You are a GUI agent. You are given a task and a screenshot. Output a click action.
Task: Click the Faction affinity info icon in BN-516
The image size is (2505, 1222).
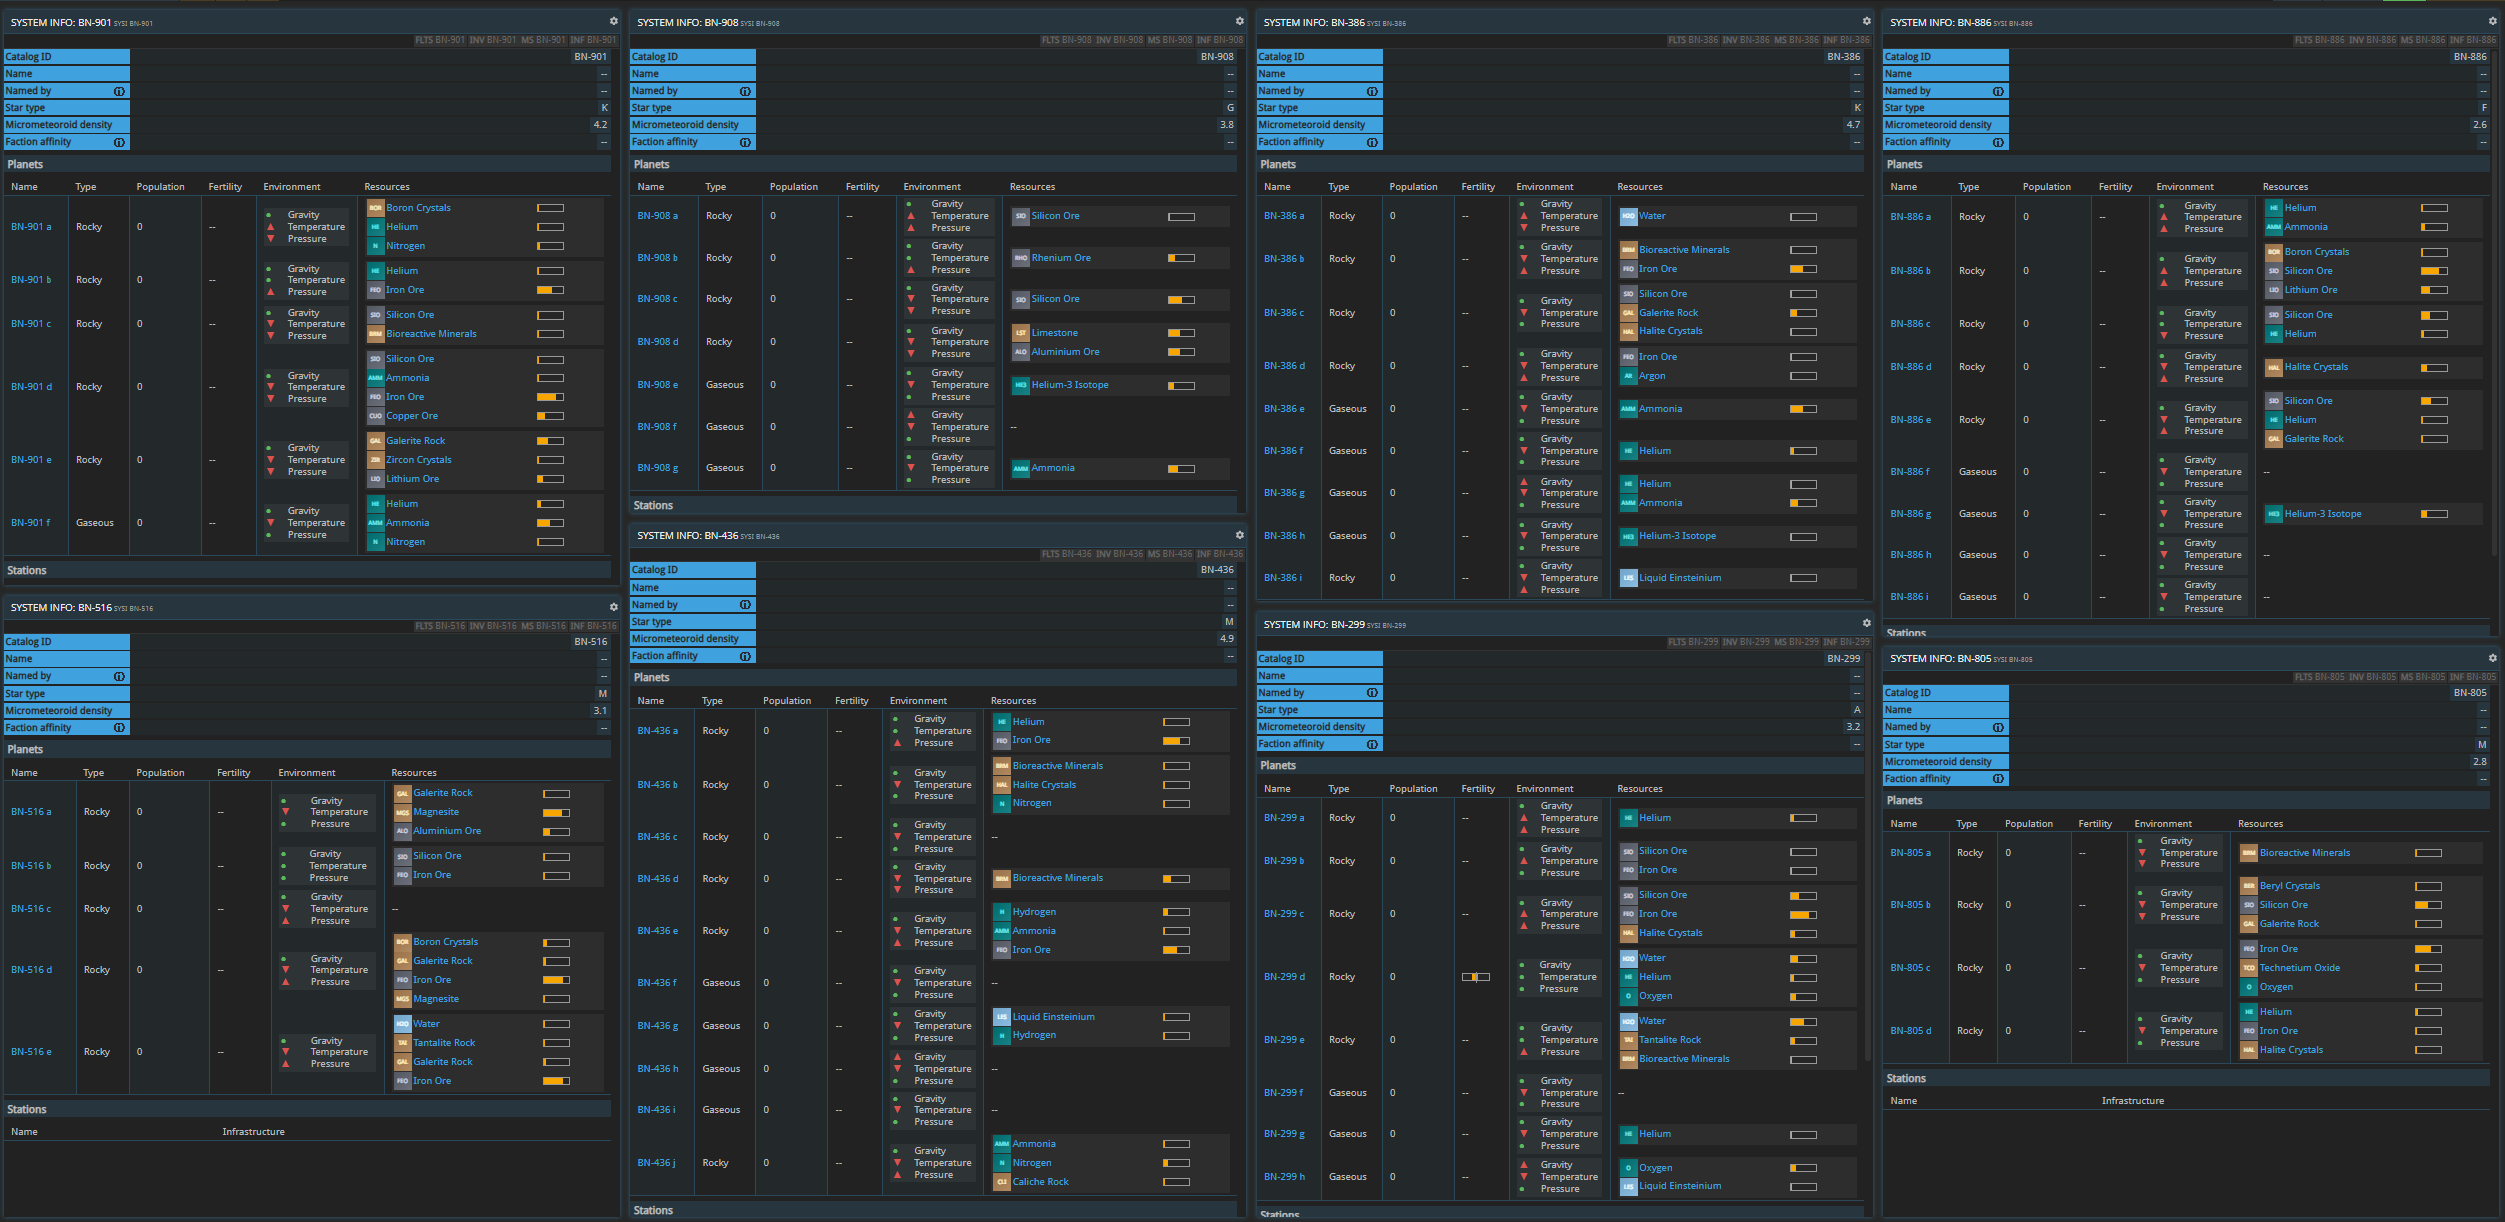click(119, 728)
